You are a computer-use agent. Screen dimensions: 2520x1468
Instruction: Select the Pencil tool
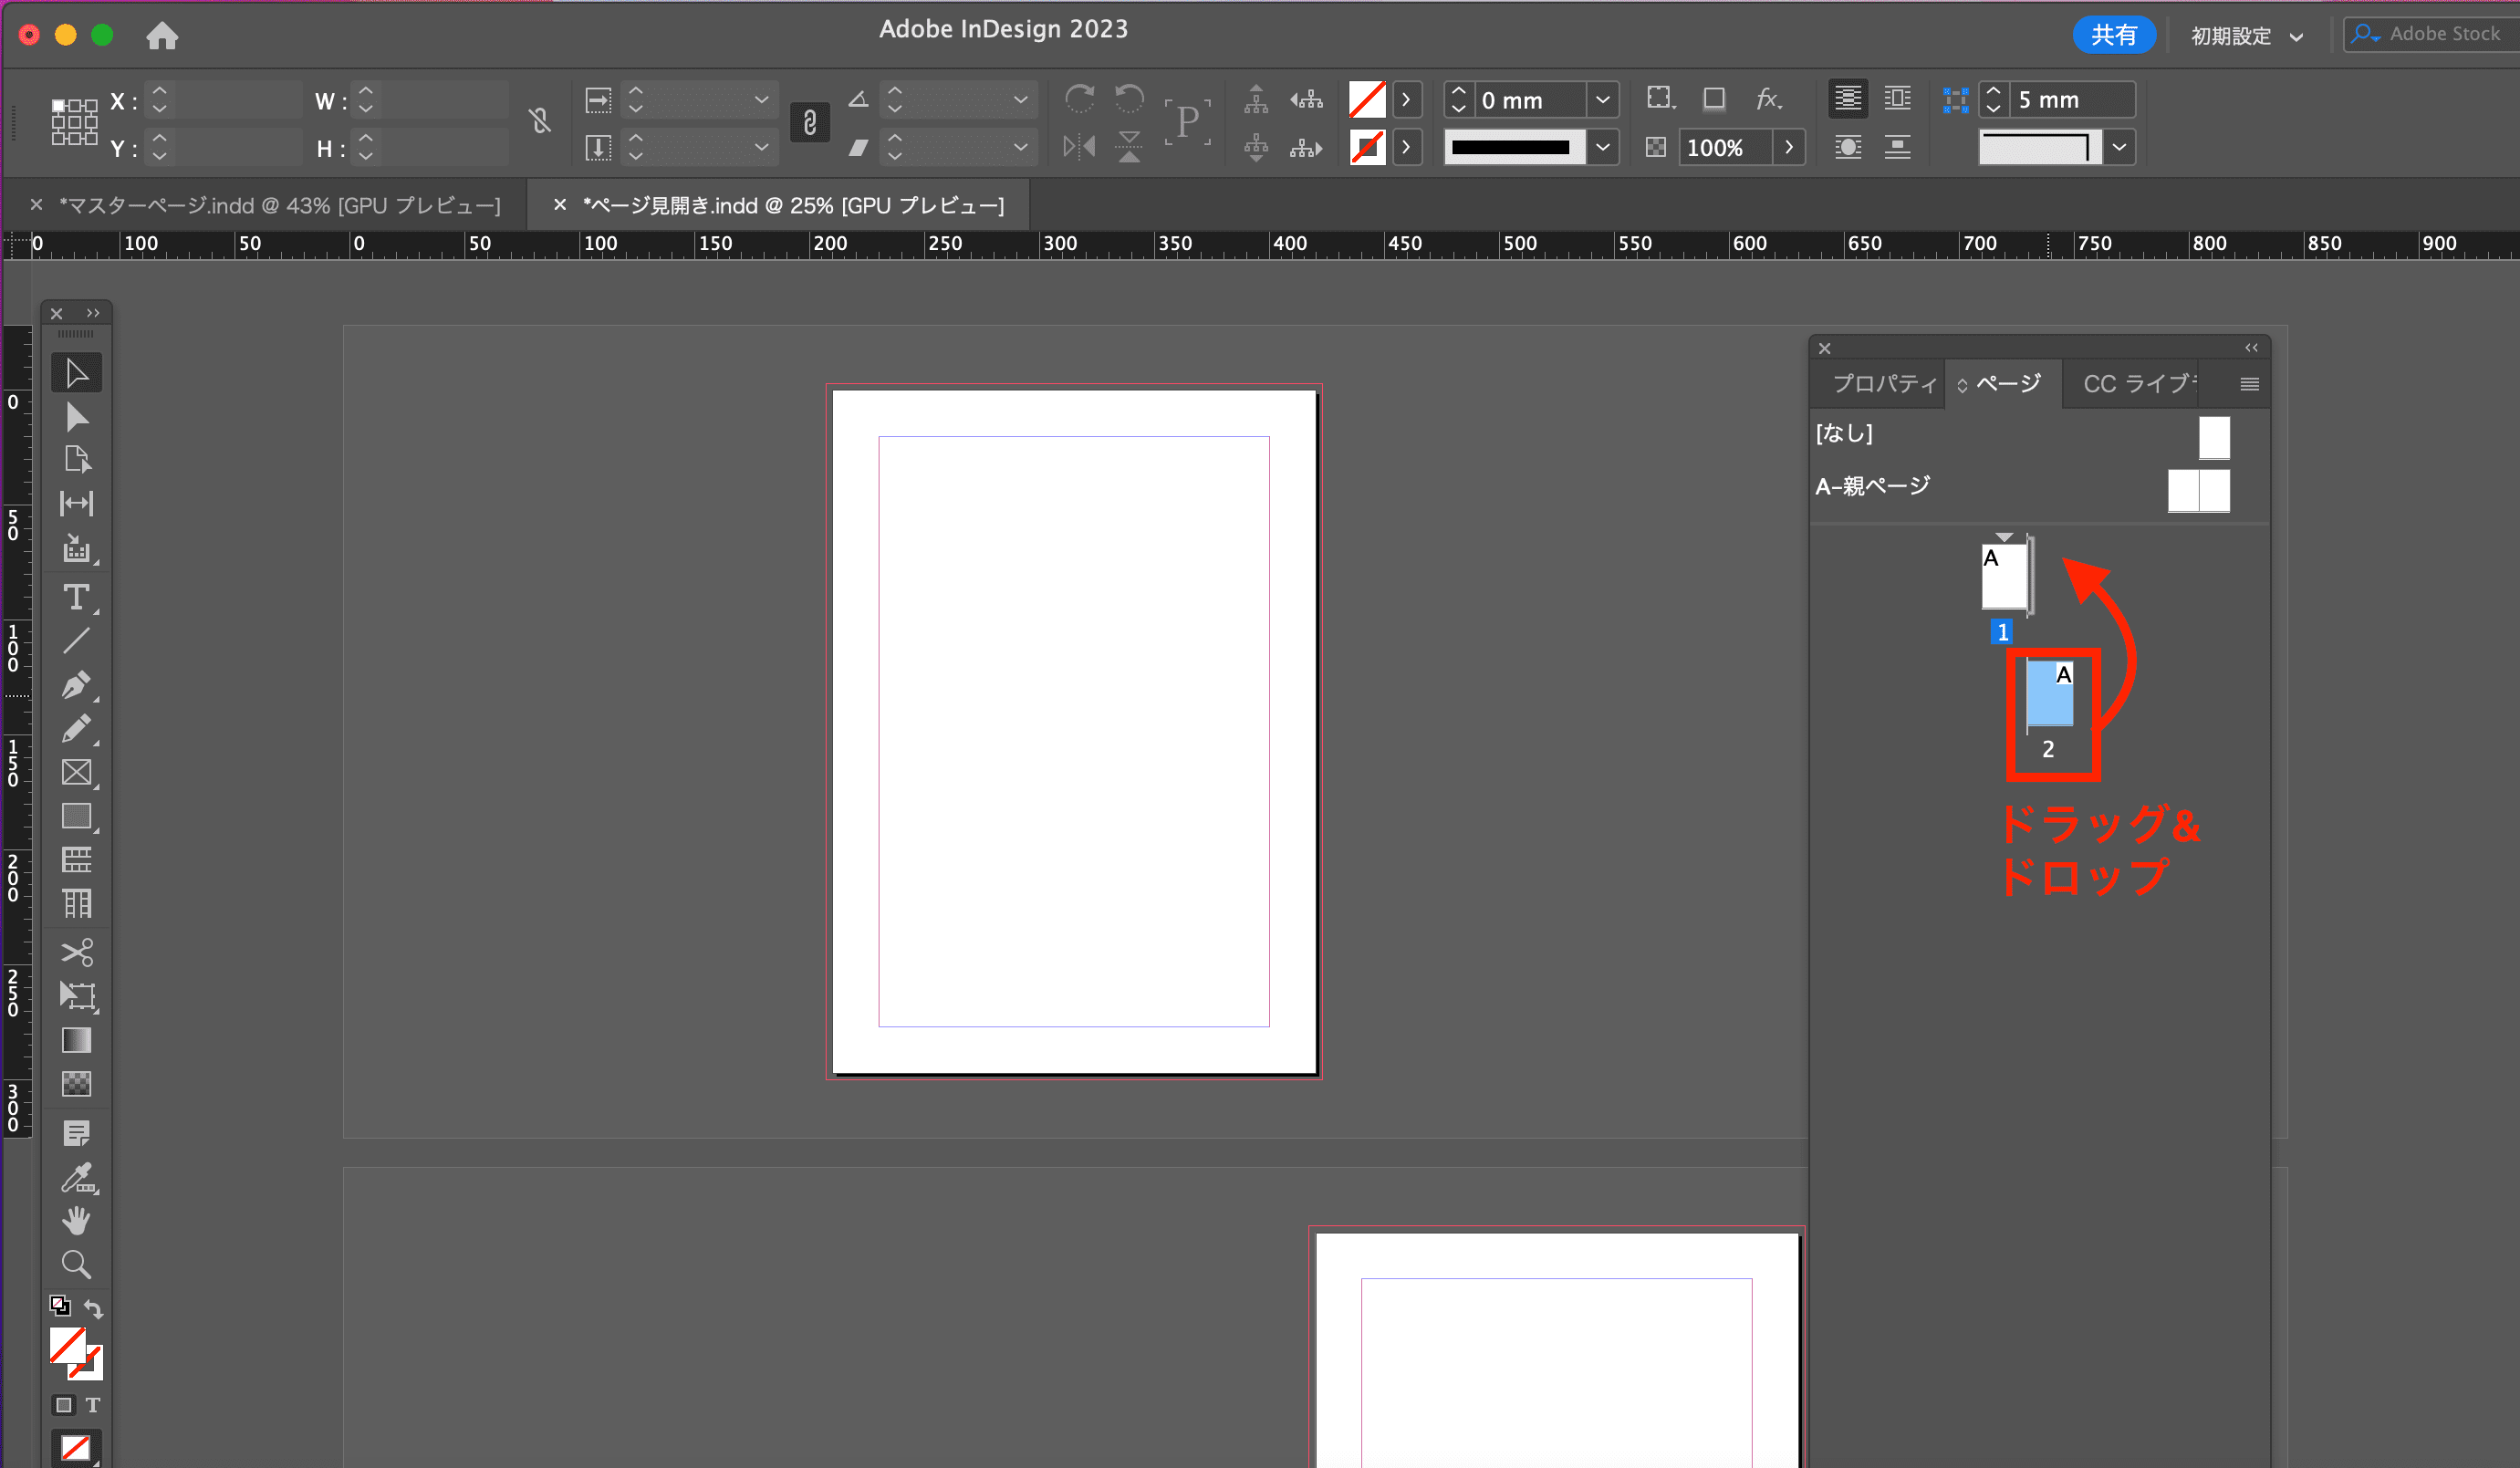click(76, 729)
